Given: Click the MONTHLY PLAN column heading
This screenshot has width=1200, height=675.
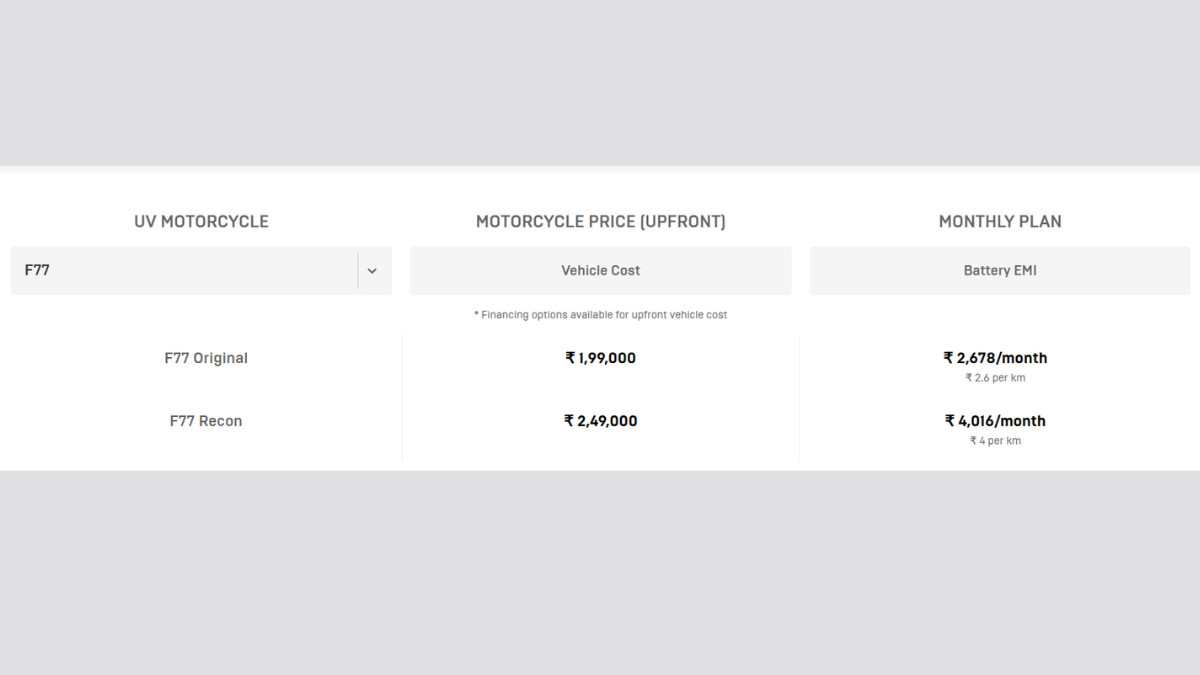Looking at the screenshot, I should [1000, 222].
